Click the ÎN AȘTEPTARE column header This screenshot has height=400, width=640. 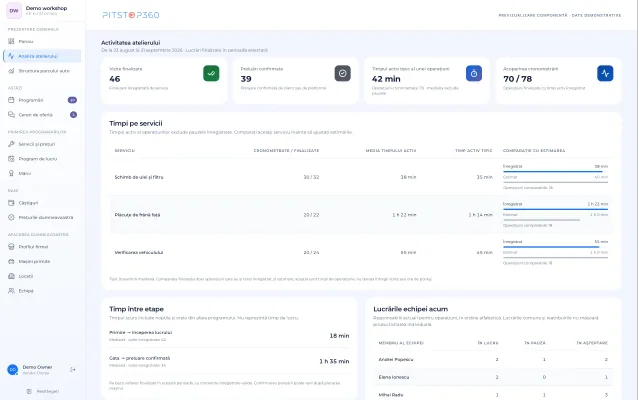tap(592, 343)
